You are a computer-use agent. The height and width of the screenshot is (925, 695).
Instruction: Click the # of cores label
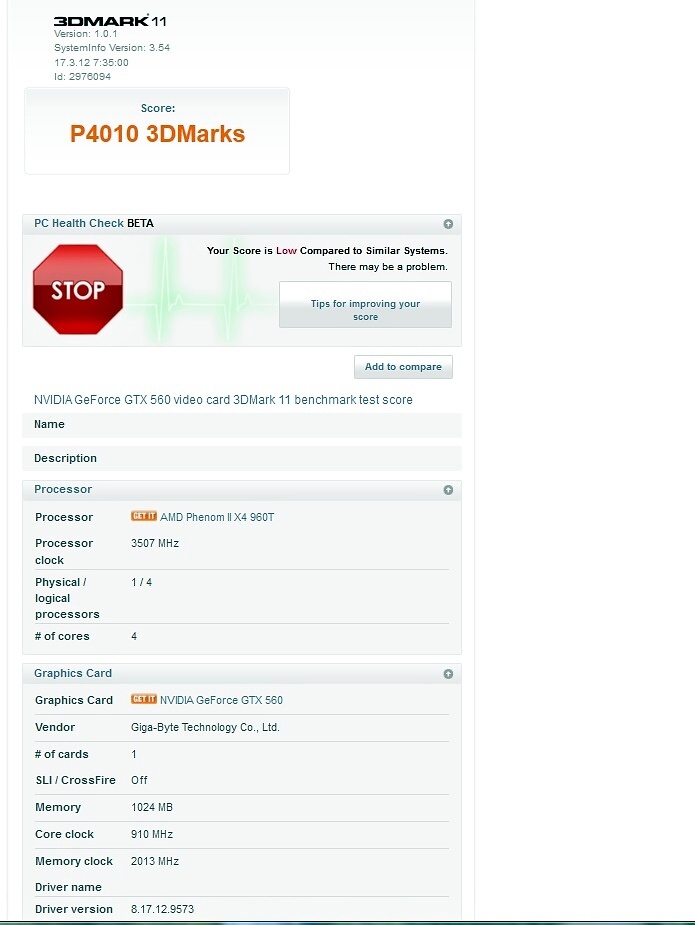point(62,637)
